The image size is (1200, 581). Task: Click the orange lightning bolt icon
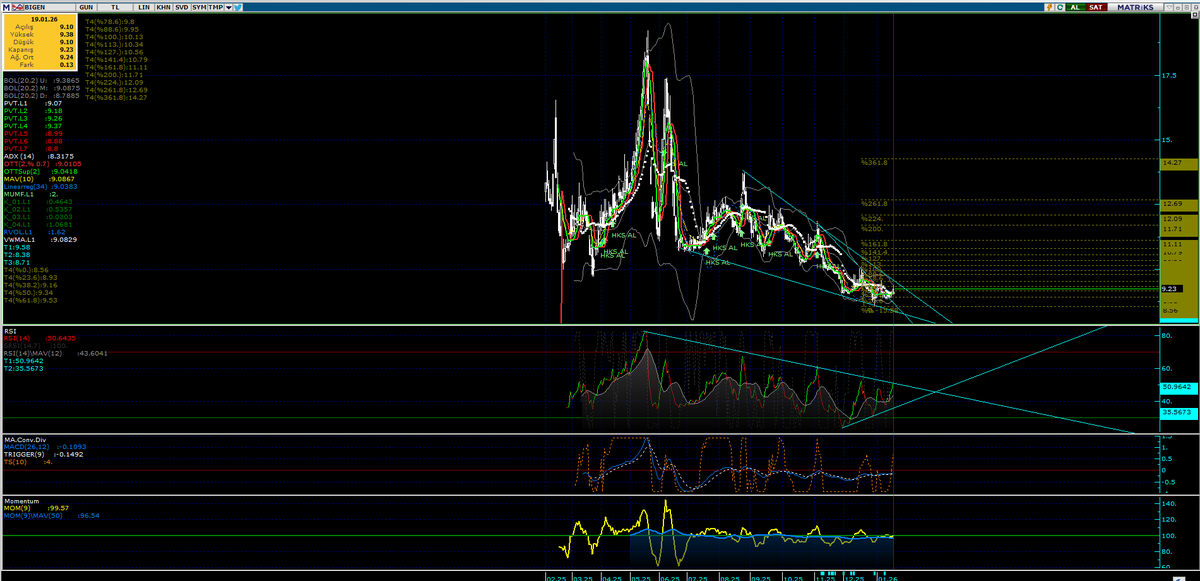[1049, 7]
